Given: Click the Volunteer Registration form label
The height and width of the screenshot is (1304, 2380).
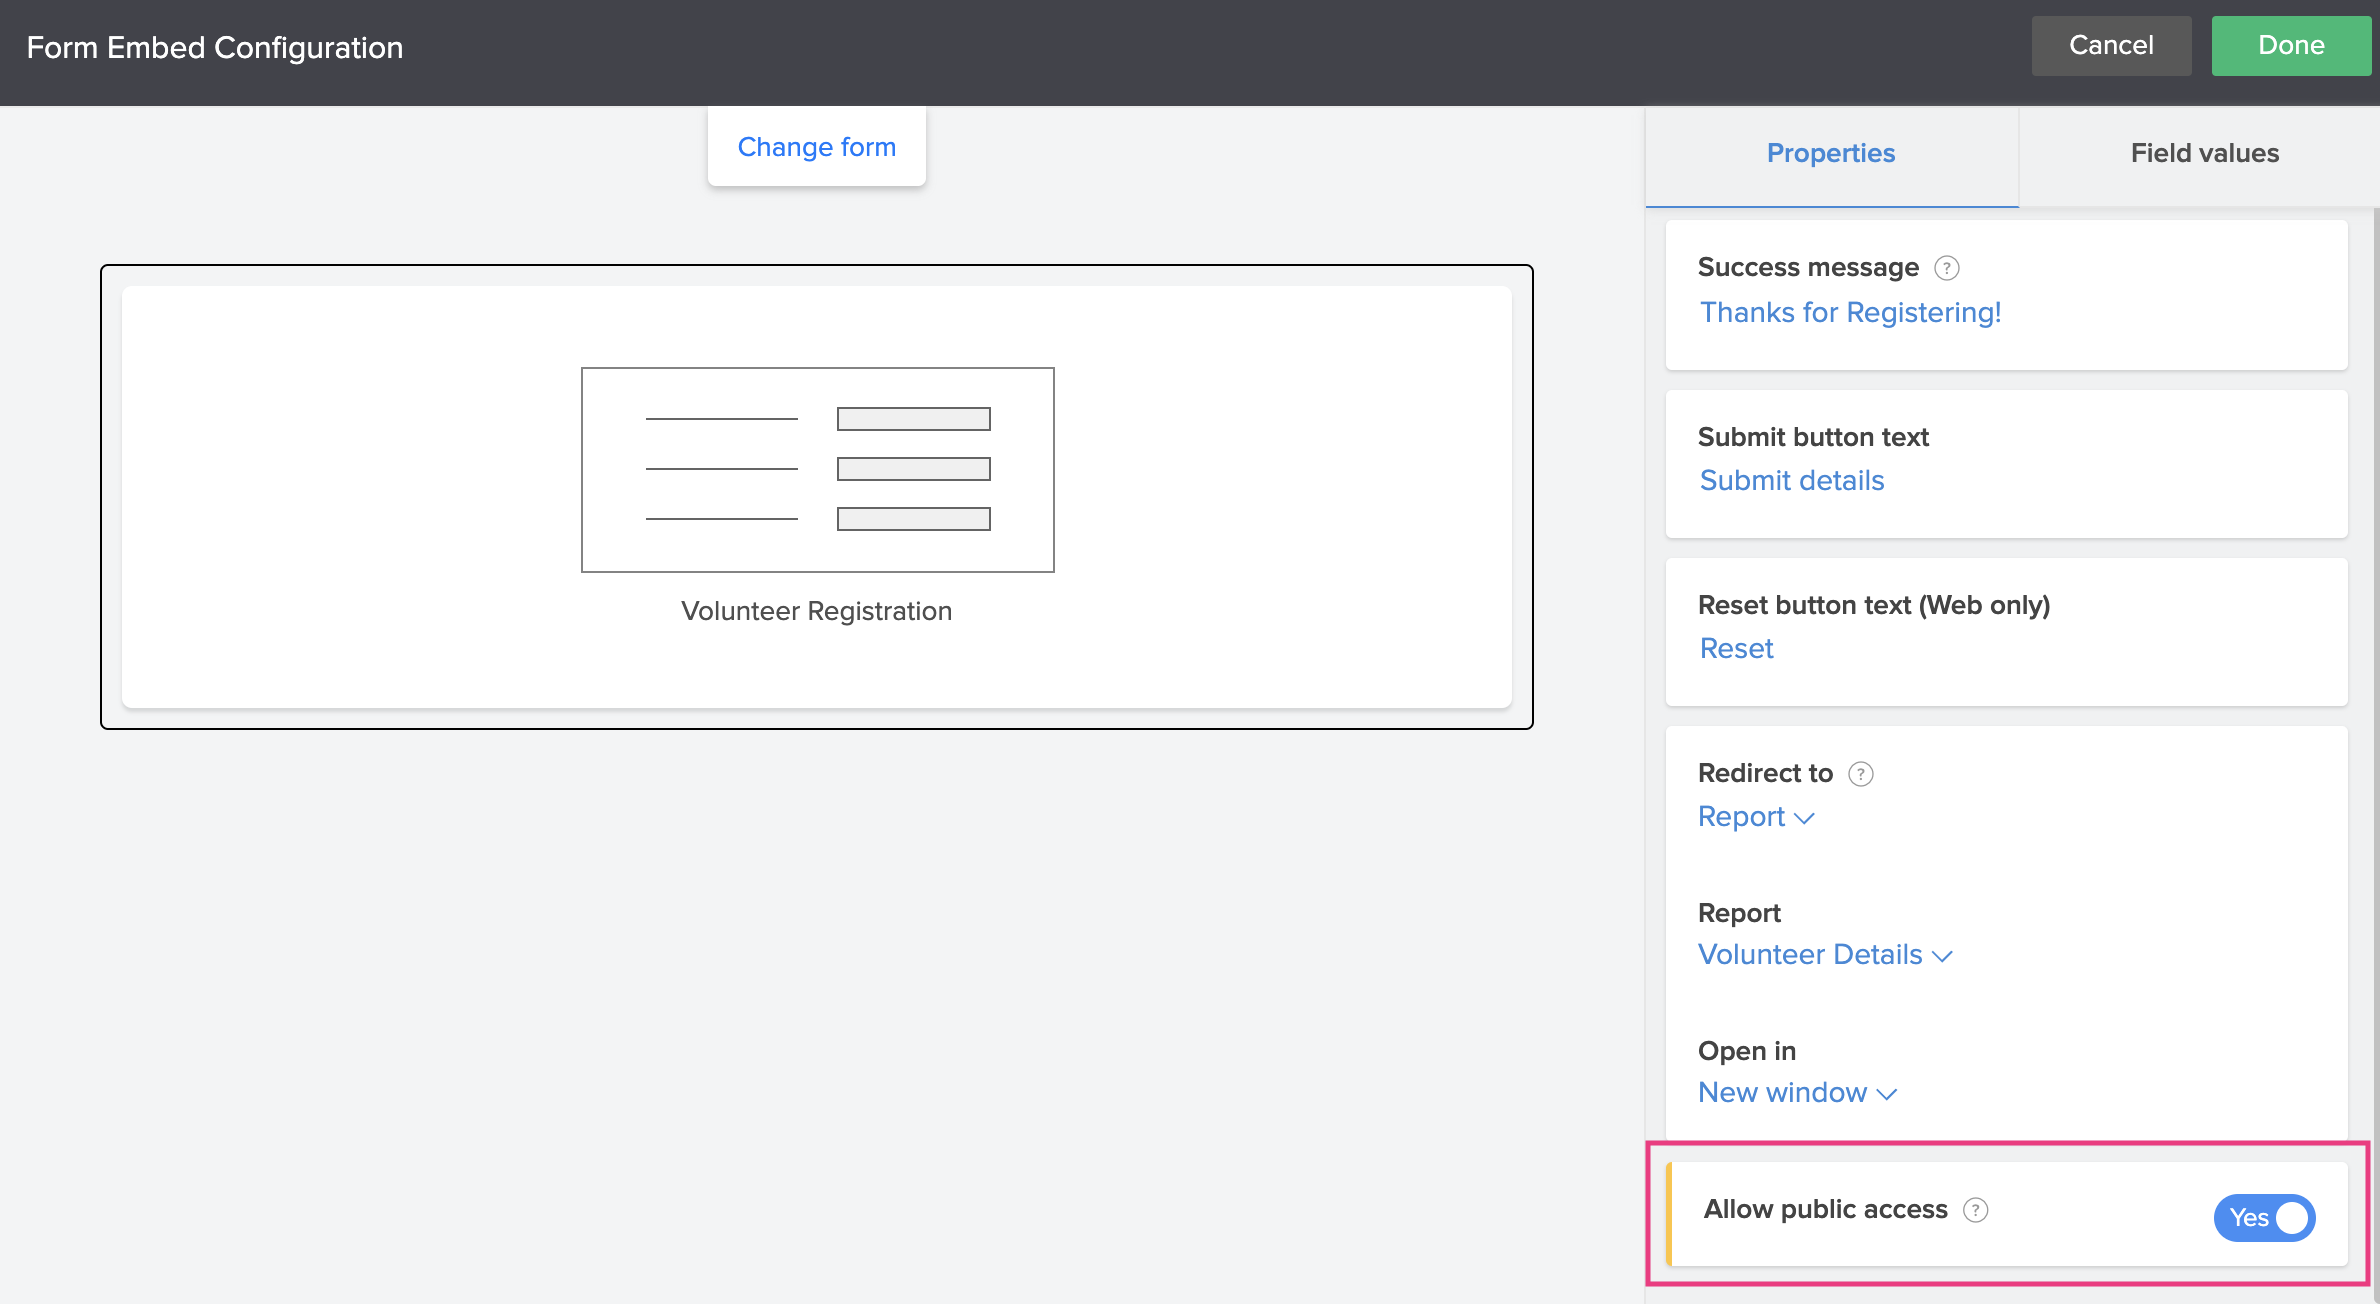Looking at the screenshot, I should pos(816,611).
